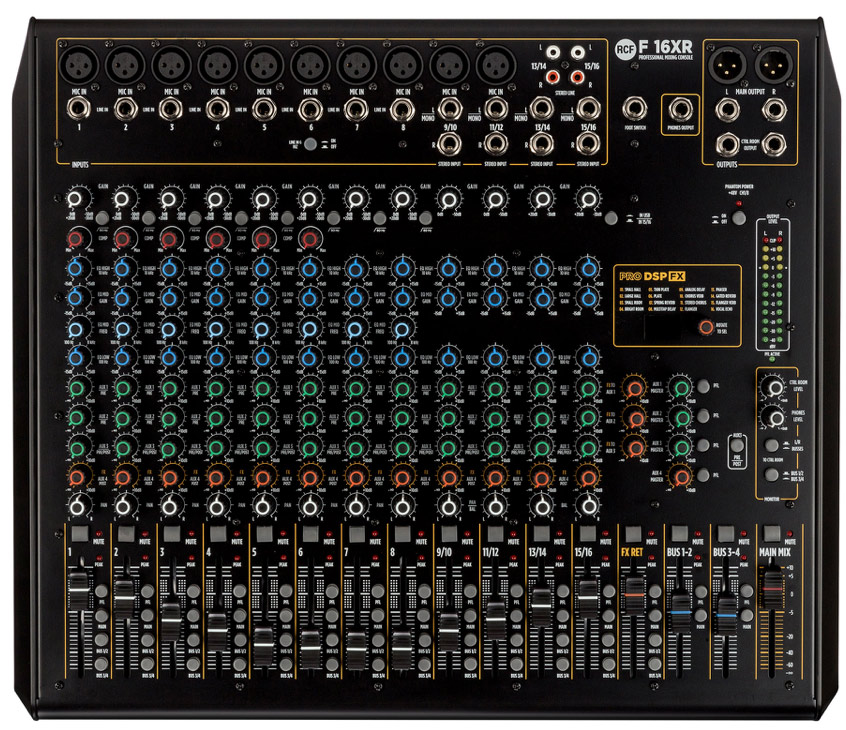Click the CTRL ROOM LEVEL knob

click(x=775, y=387)
